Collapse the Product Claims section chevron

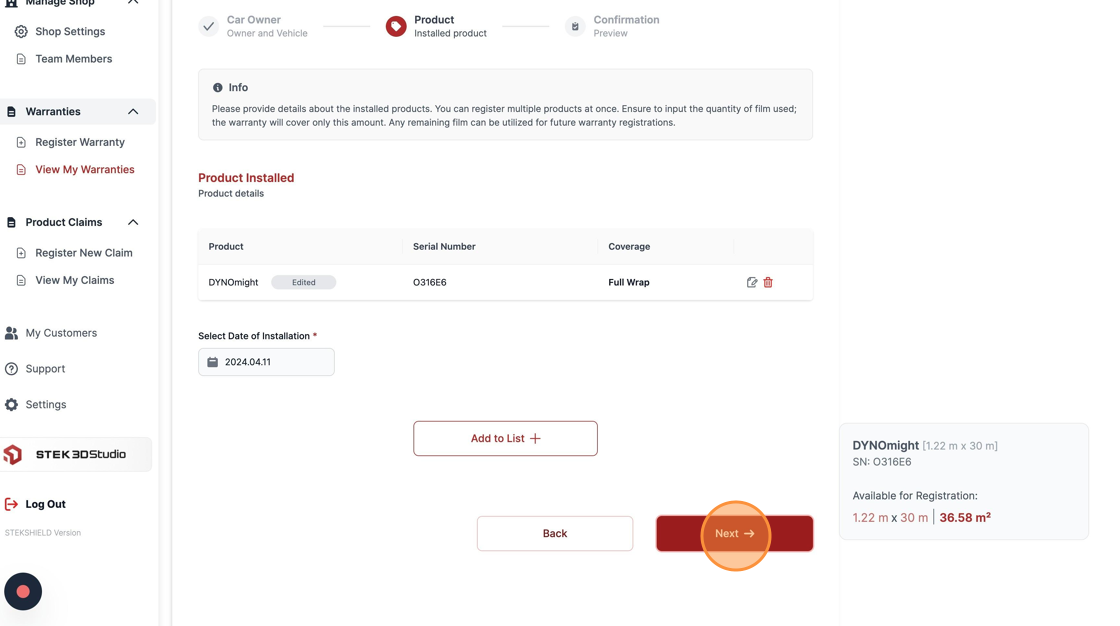[133, 222]
